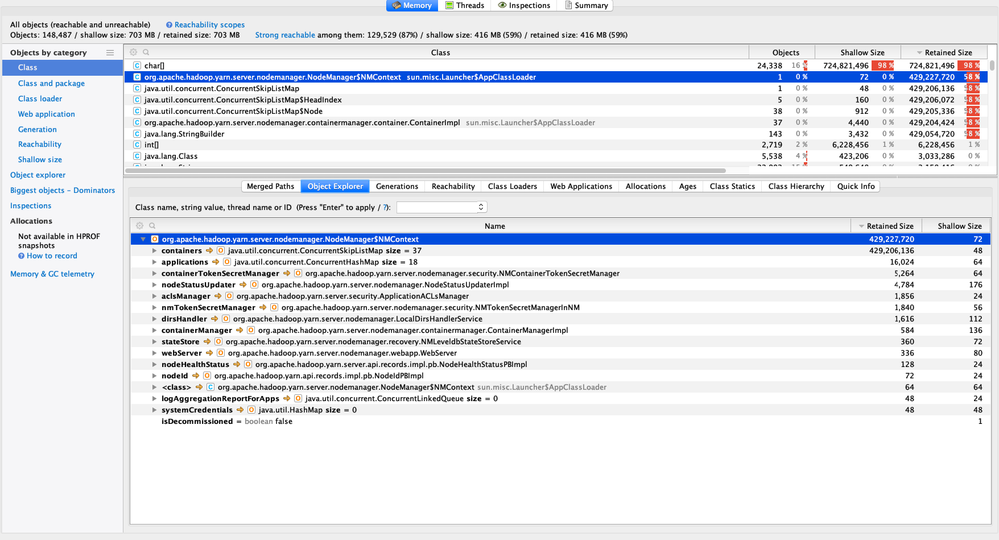Select Web application in sidebar
999x540 pixels.
click(x=46, y=114)
